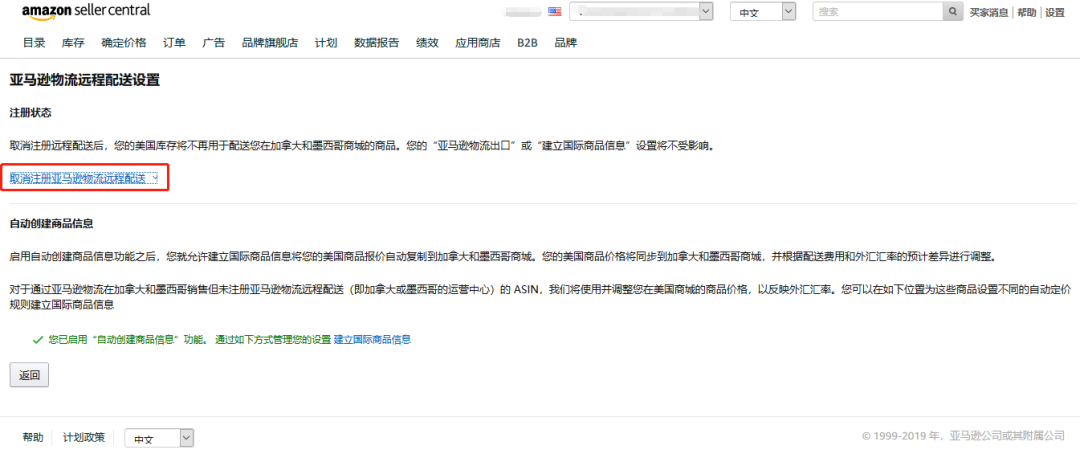Open the 应用商店 menu

(x=477, y=43)
